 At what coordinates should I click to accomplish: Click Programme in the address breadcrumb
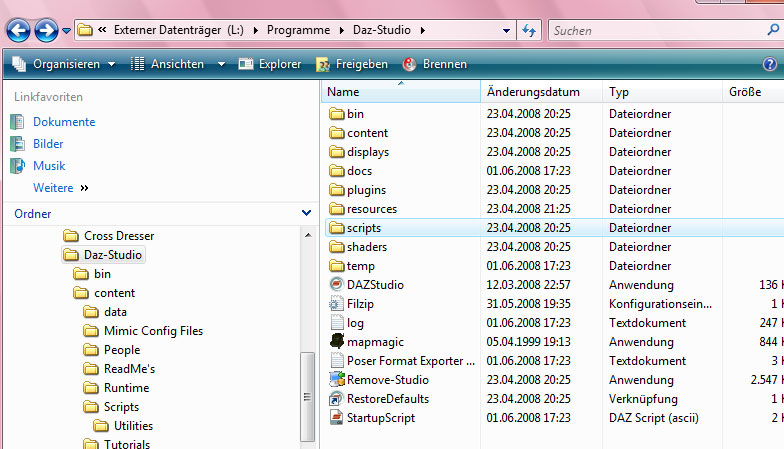298,30
